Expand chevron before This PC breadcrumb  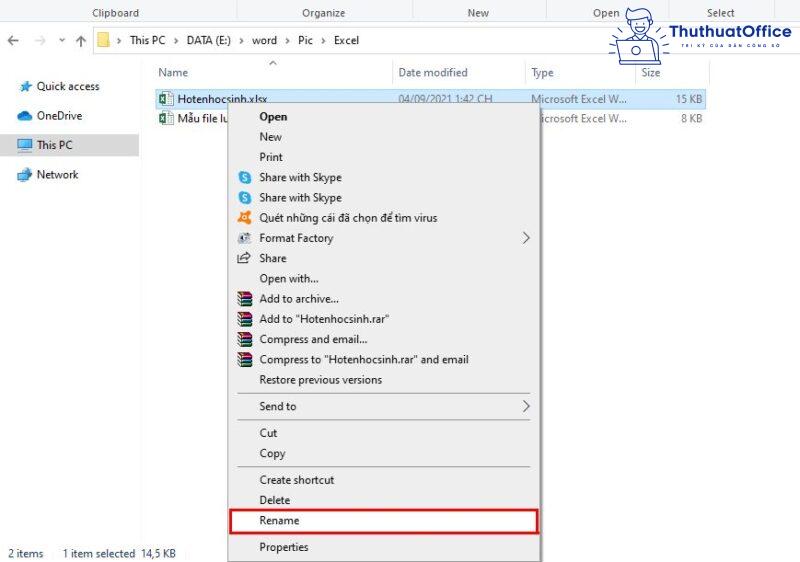(x=119, y=41)
